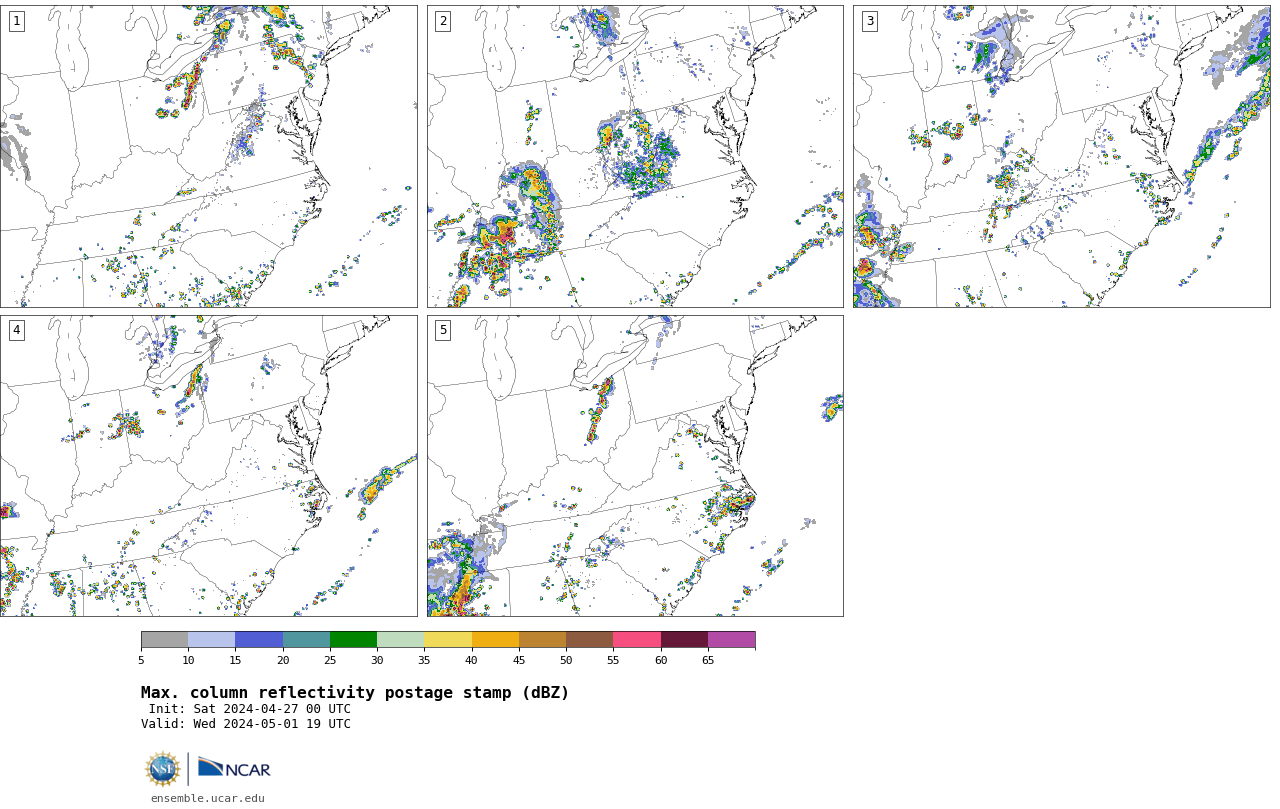Click the NCAR logo
Screen dimensions: 1280x809
coord(234,768)
